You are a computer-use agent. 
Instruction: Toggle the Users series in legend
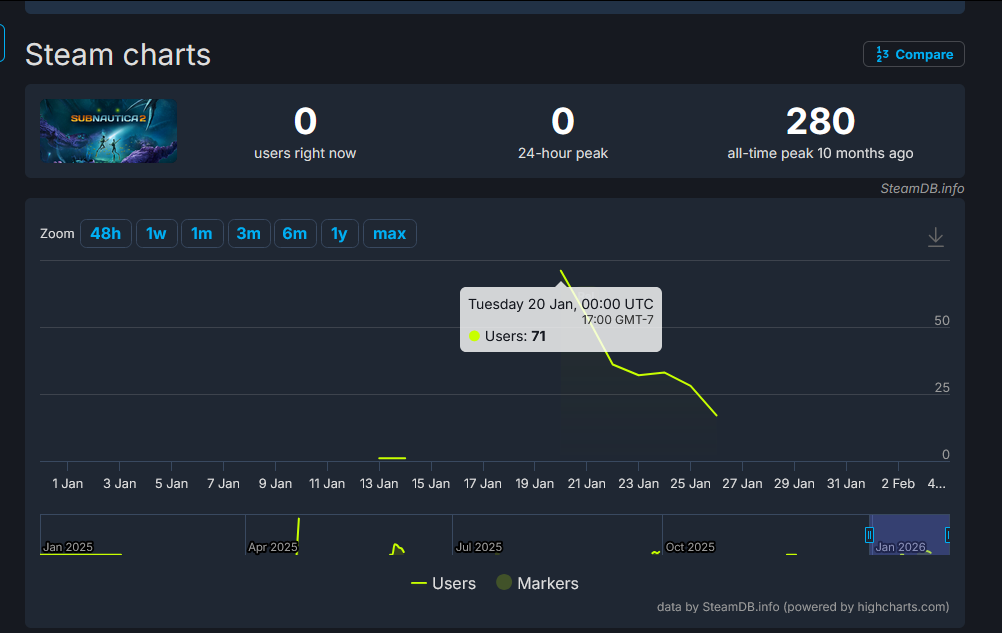pos(443,583)
